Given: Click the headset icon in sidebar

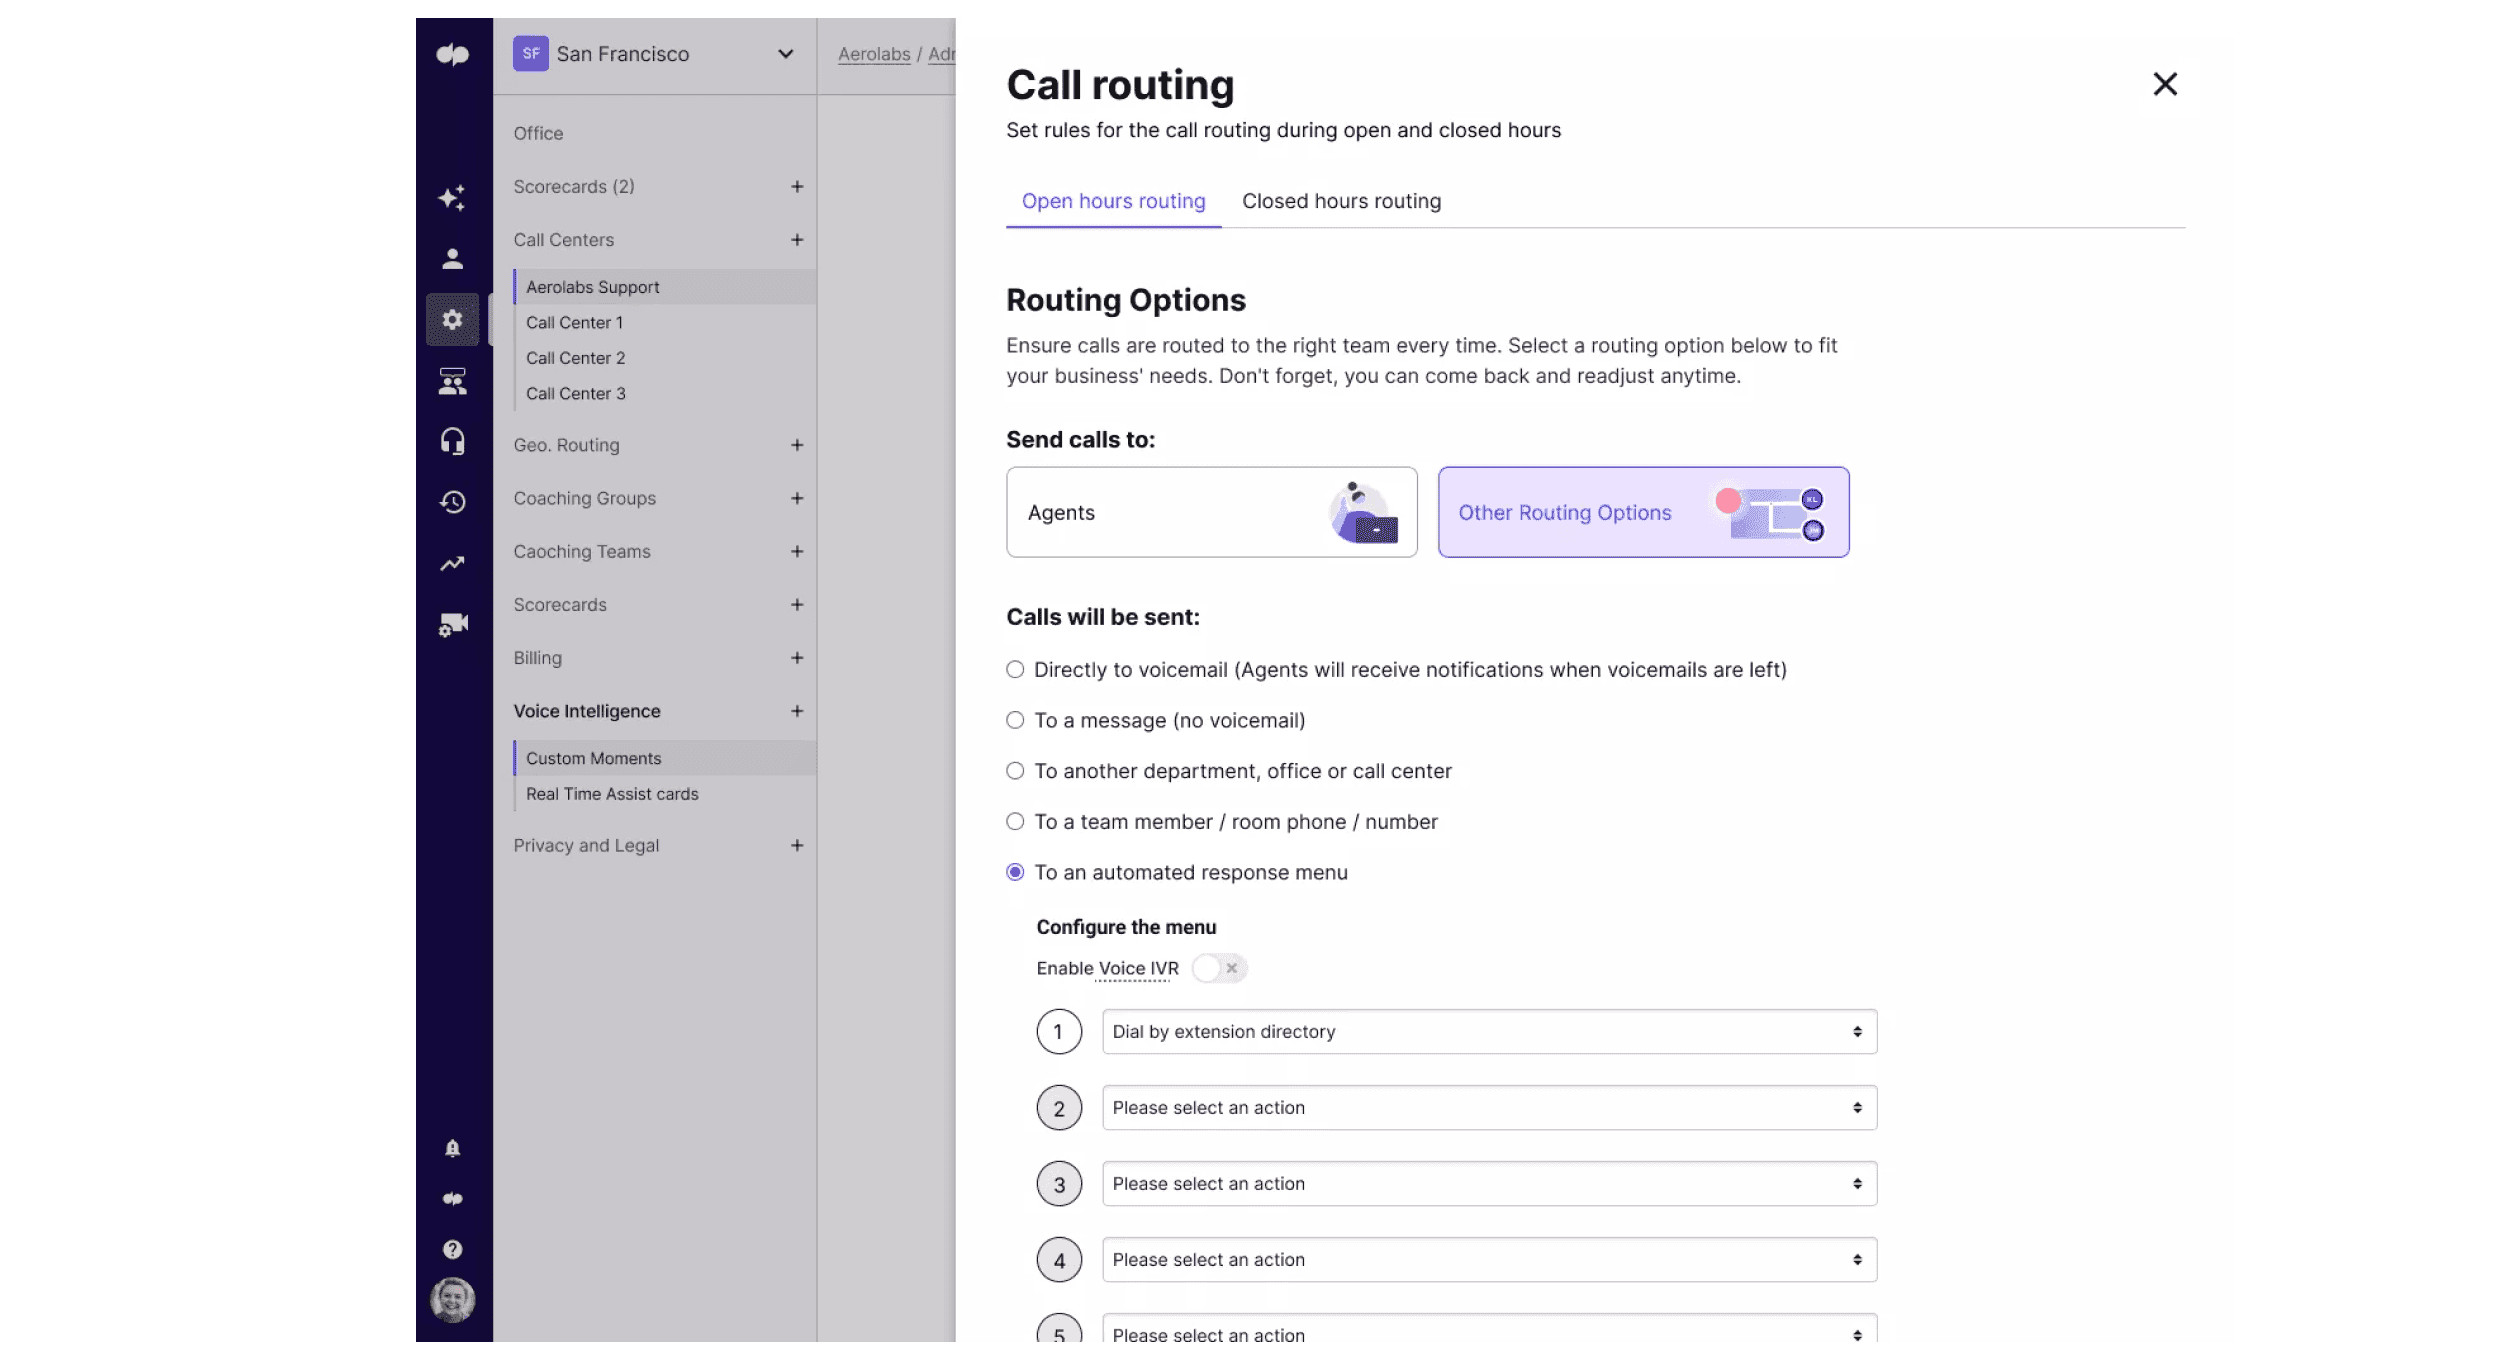Looking at the screenshot, I should point(452,441).
